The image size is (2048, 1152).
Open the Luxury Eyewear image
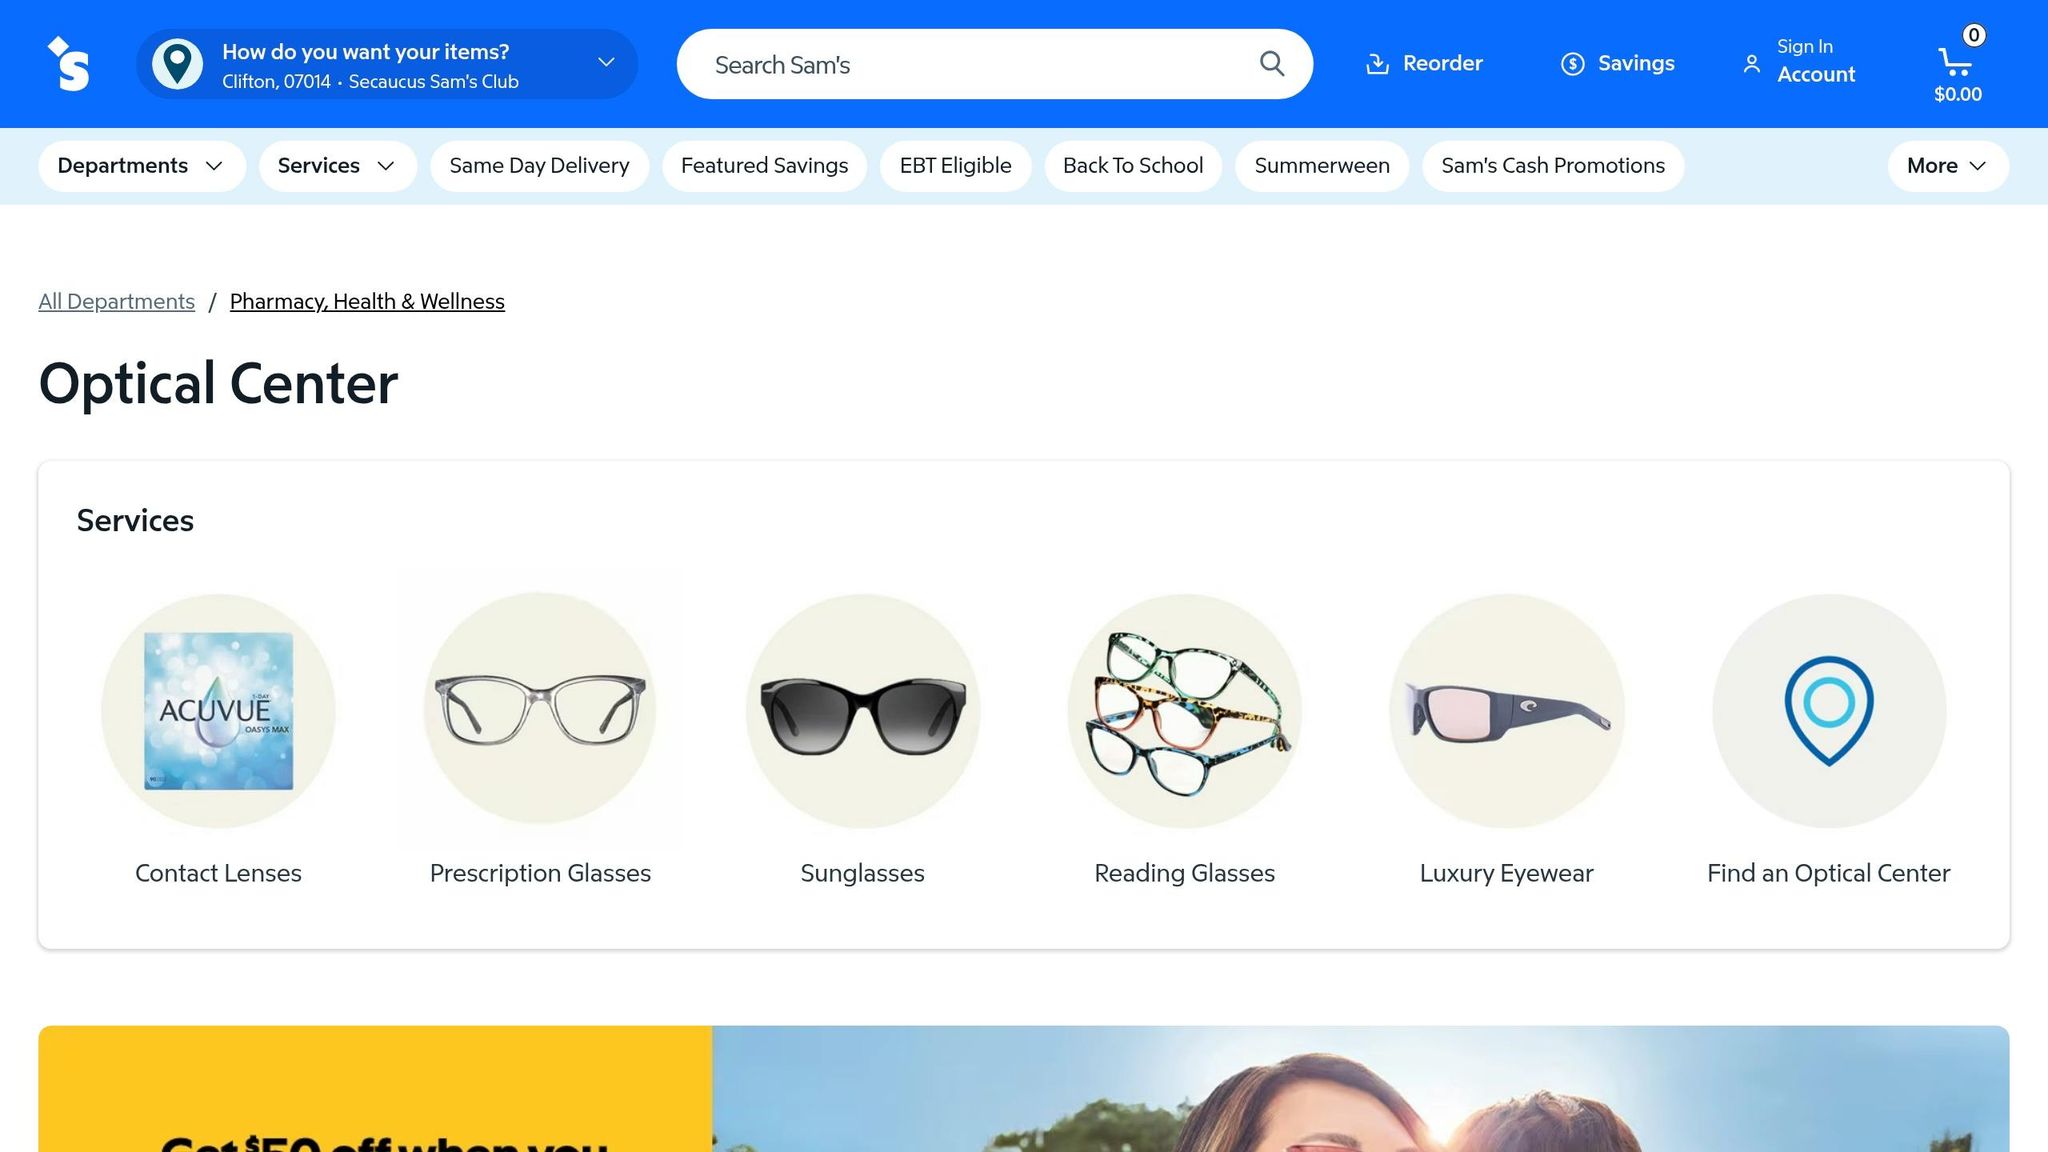[x=1507, y=711]
